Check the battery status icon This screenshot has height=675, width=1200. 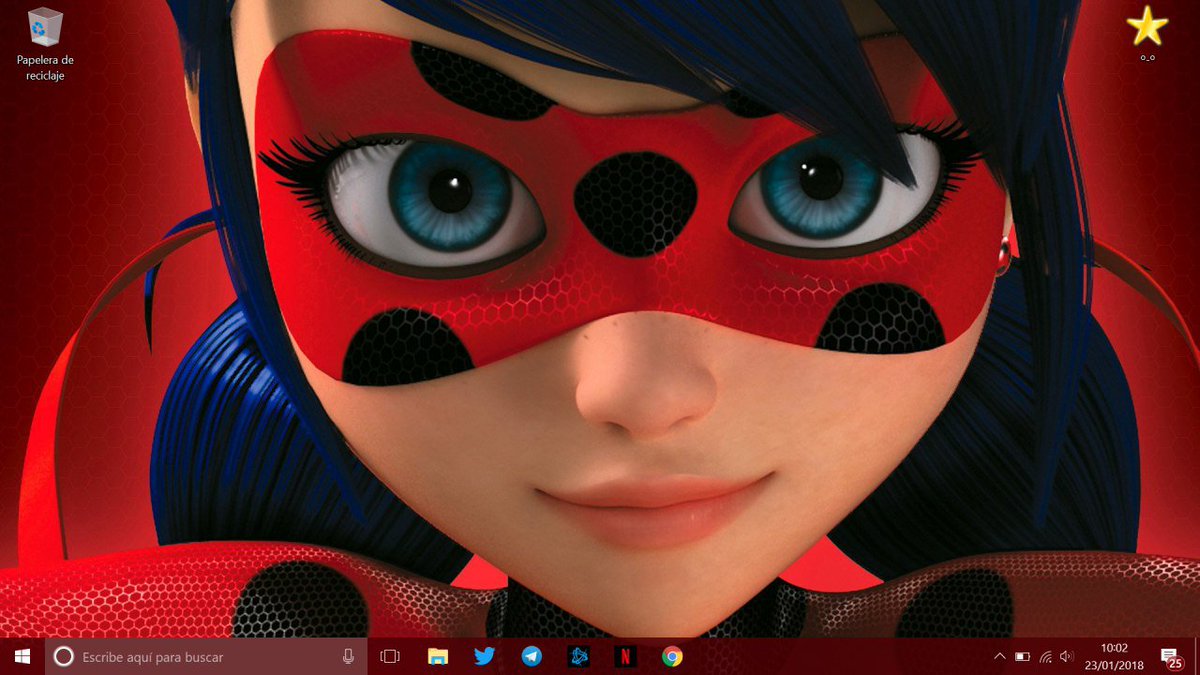(1022, 657)
